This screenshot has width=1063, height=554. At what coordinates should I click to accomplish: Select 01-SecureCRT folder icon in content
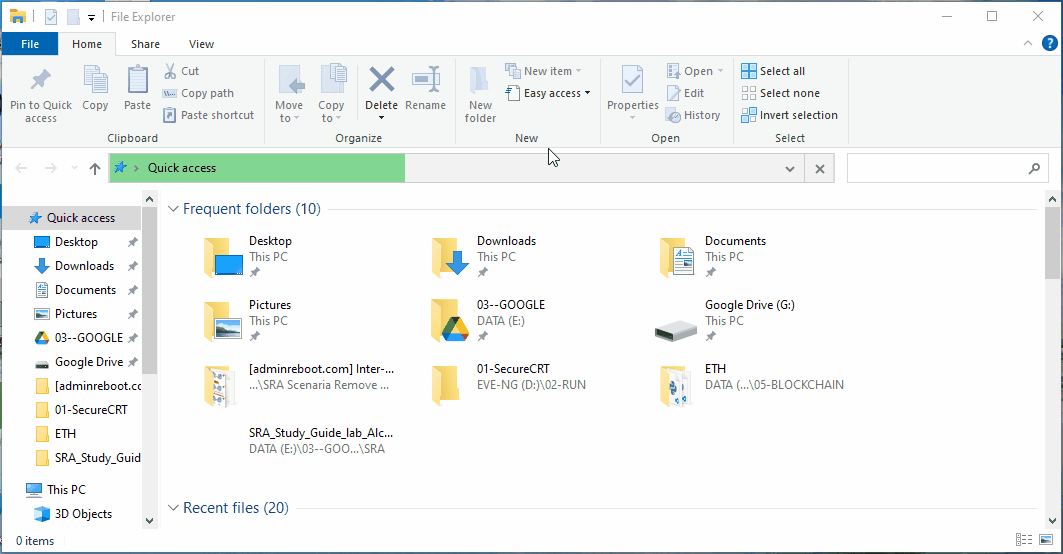tap(446, 385)
